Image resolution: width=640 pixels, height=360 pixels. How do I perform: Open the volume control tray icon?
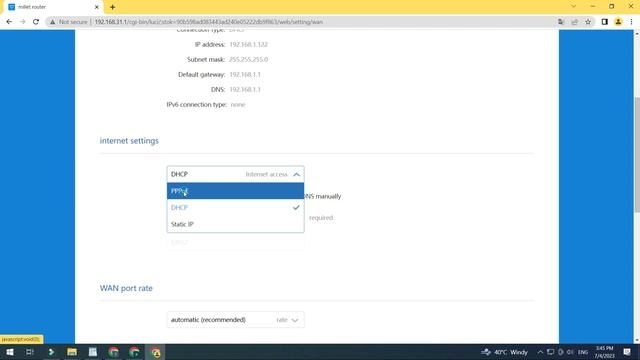[x=570, y=352]
